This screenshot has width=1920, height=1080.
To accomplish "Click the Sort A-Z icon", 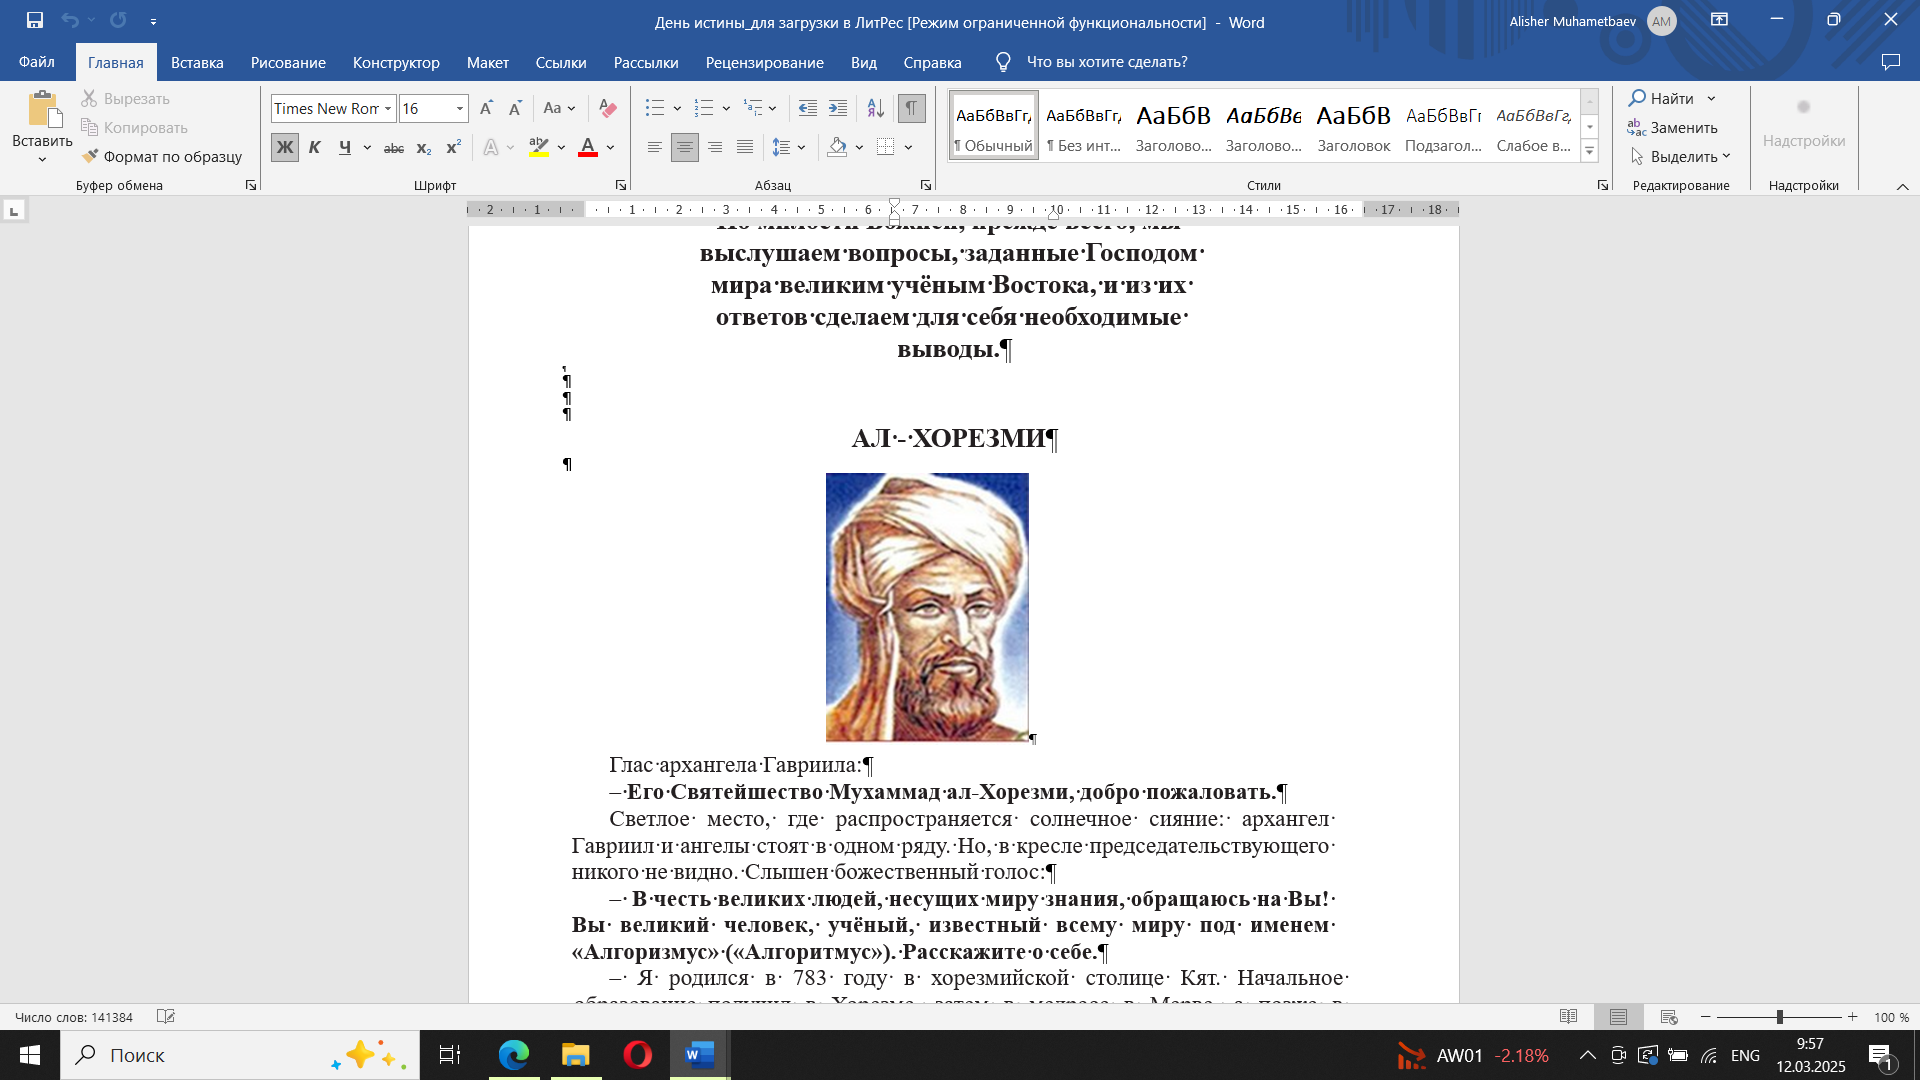I will coord(875,108).
